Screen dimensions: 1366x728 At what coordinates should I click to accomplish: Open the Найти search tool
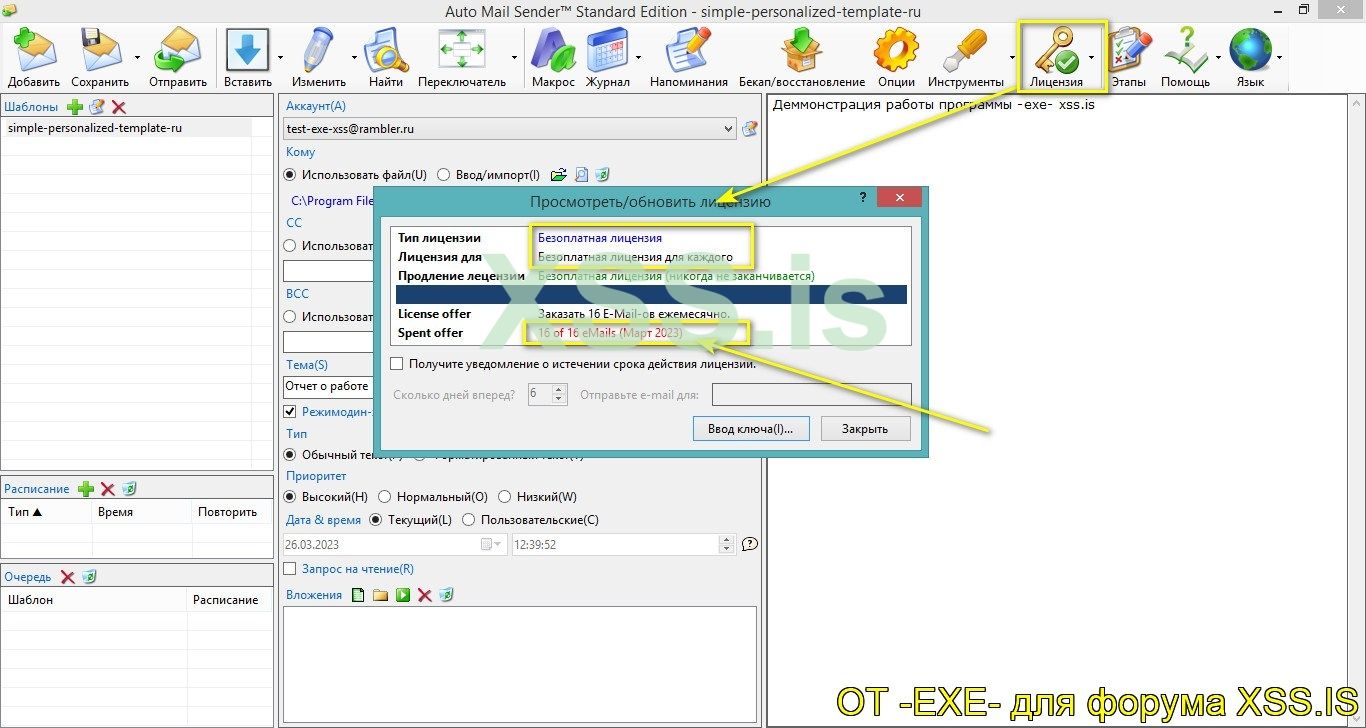tap(386, 50)
